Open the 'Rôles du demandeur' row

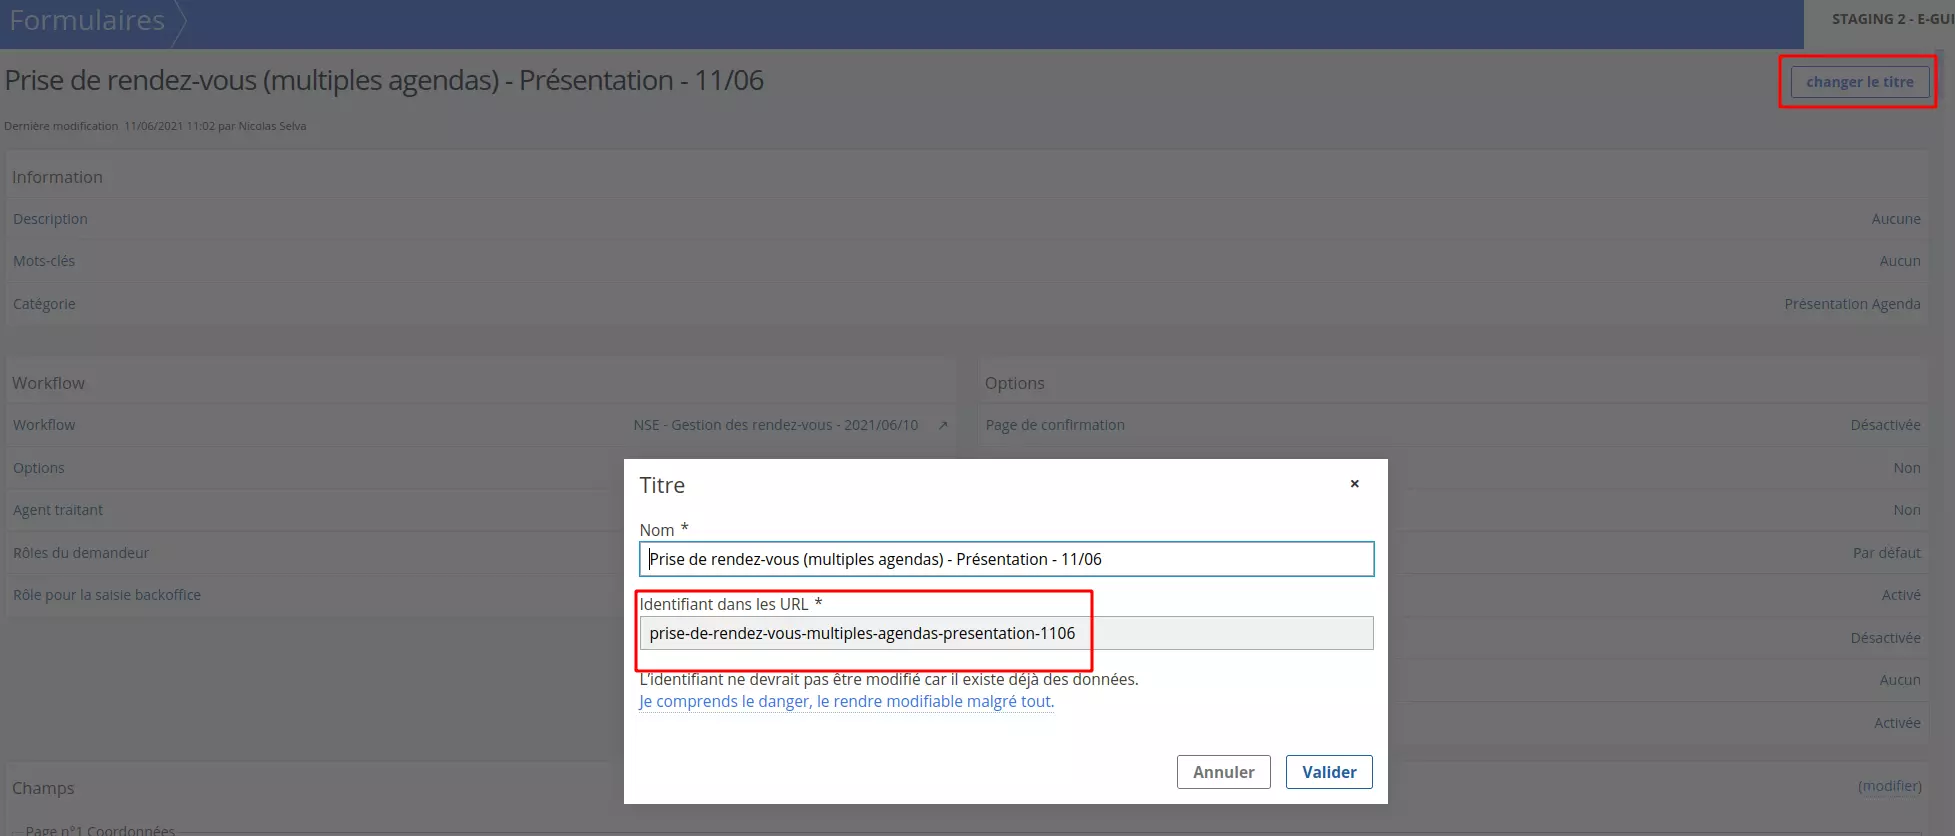(480, 553)
